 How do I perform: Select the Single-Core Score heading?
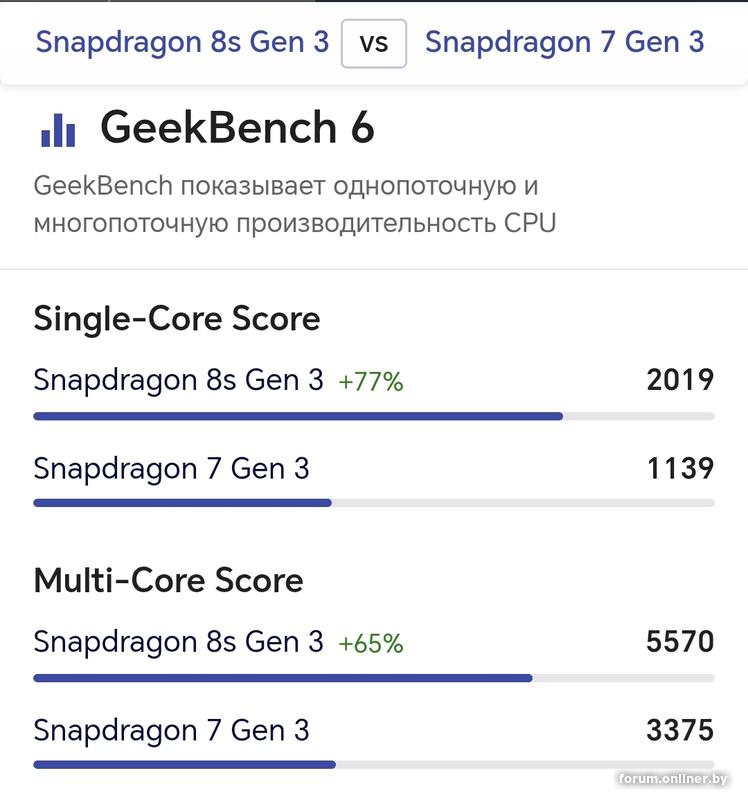coord(177,318)
